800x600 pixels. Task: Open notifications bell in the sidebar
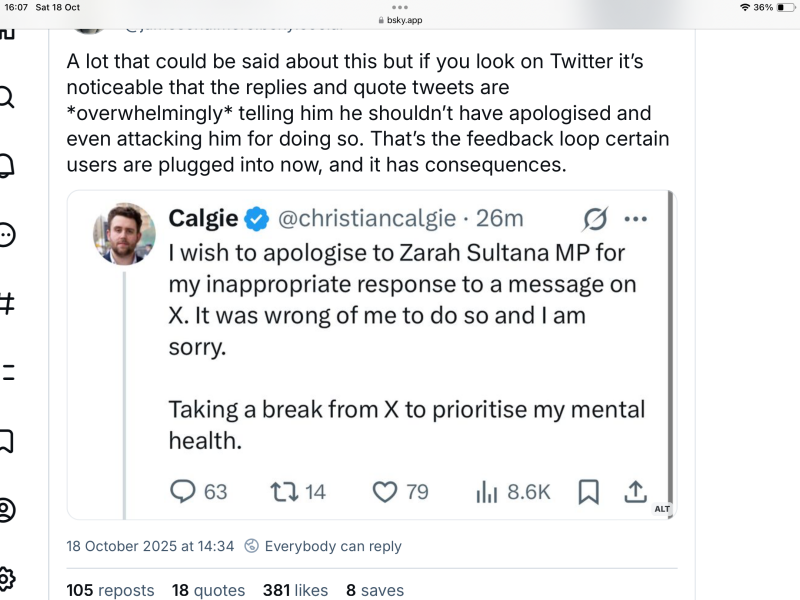6,165
